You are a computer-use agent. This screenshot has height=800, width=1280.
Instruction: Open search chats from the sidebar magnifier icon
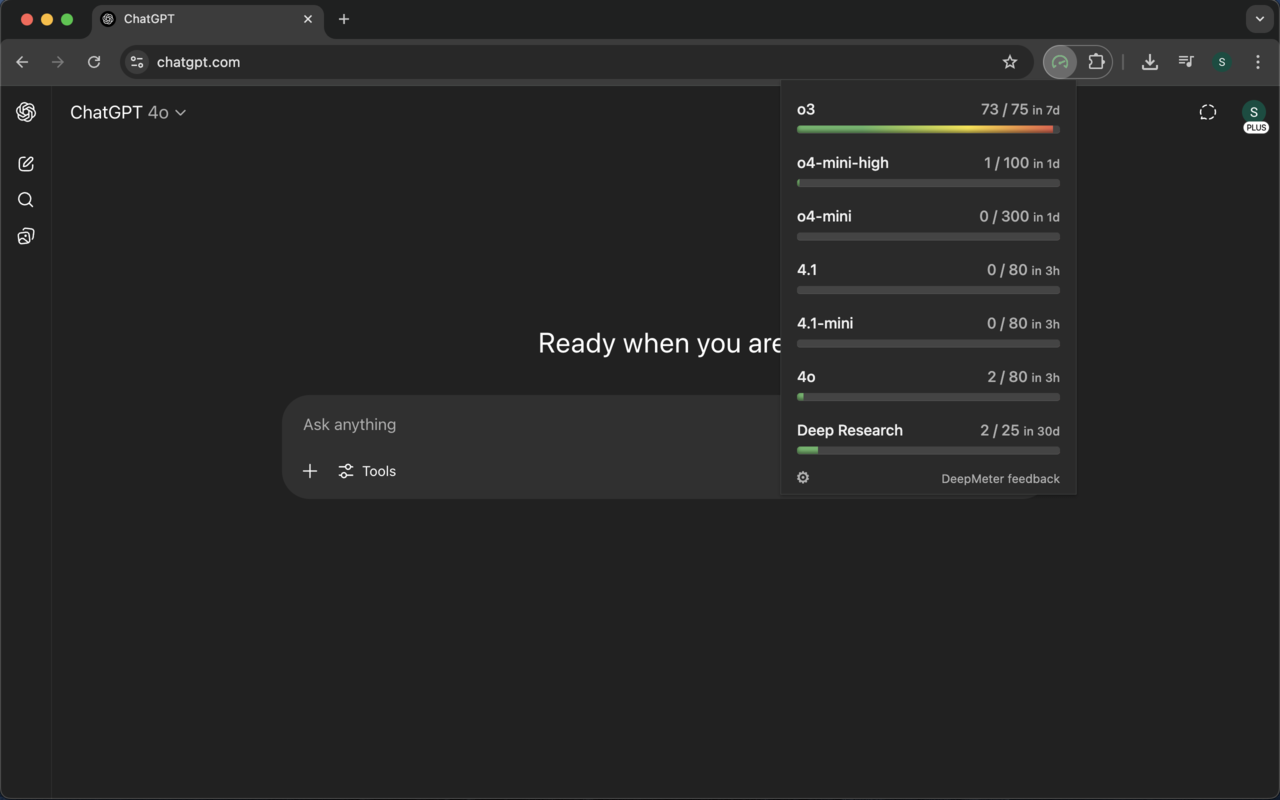point(26,200)
